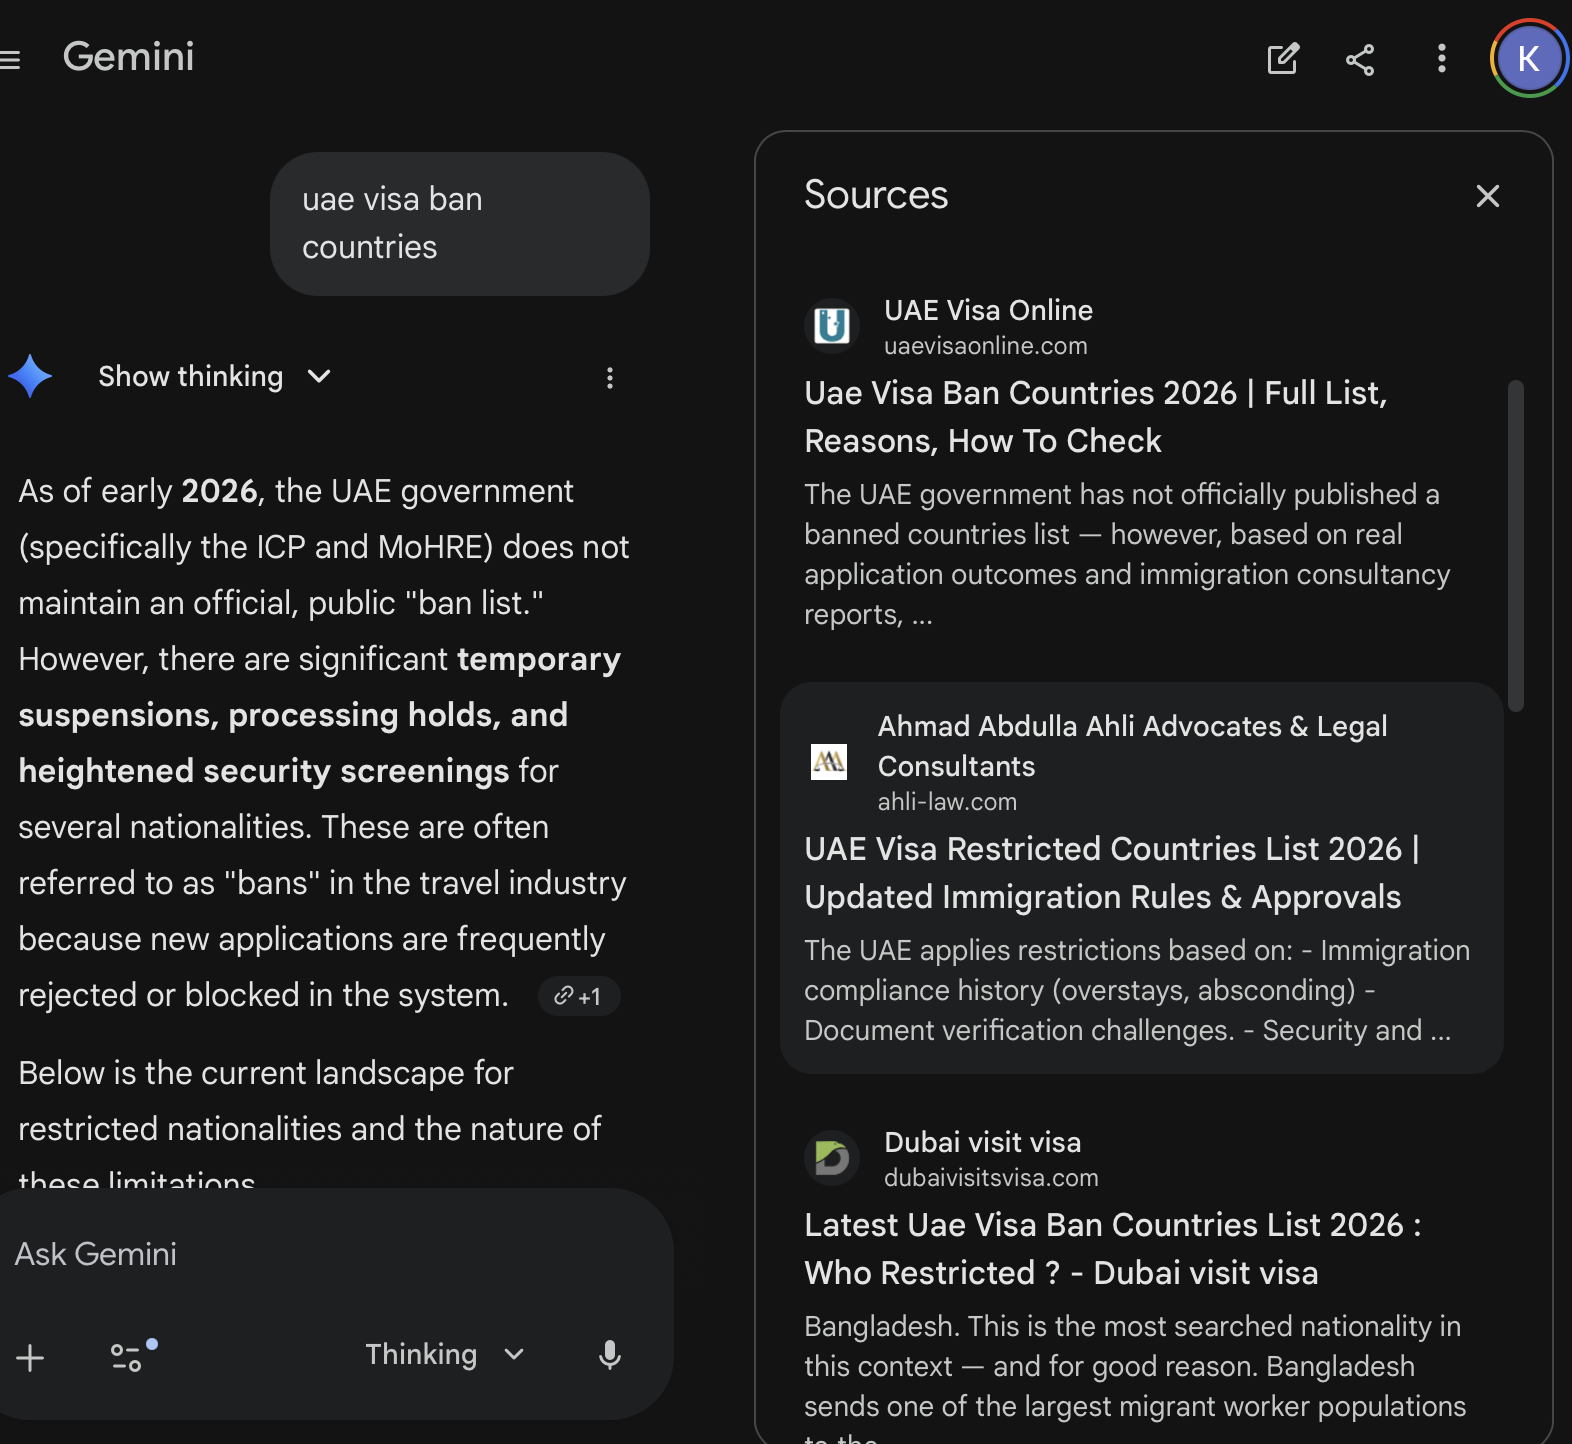This screenshot has height=1444, width=1572.
Task: Add a file with the plus button
Action: click(30, 1357)
